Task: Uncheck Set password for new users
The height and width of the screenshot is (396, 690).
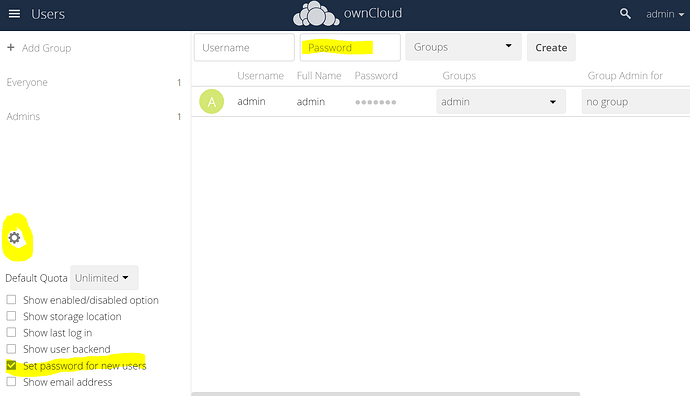Action: point(11,365)
